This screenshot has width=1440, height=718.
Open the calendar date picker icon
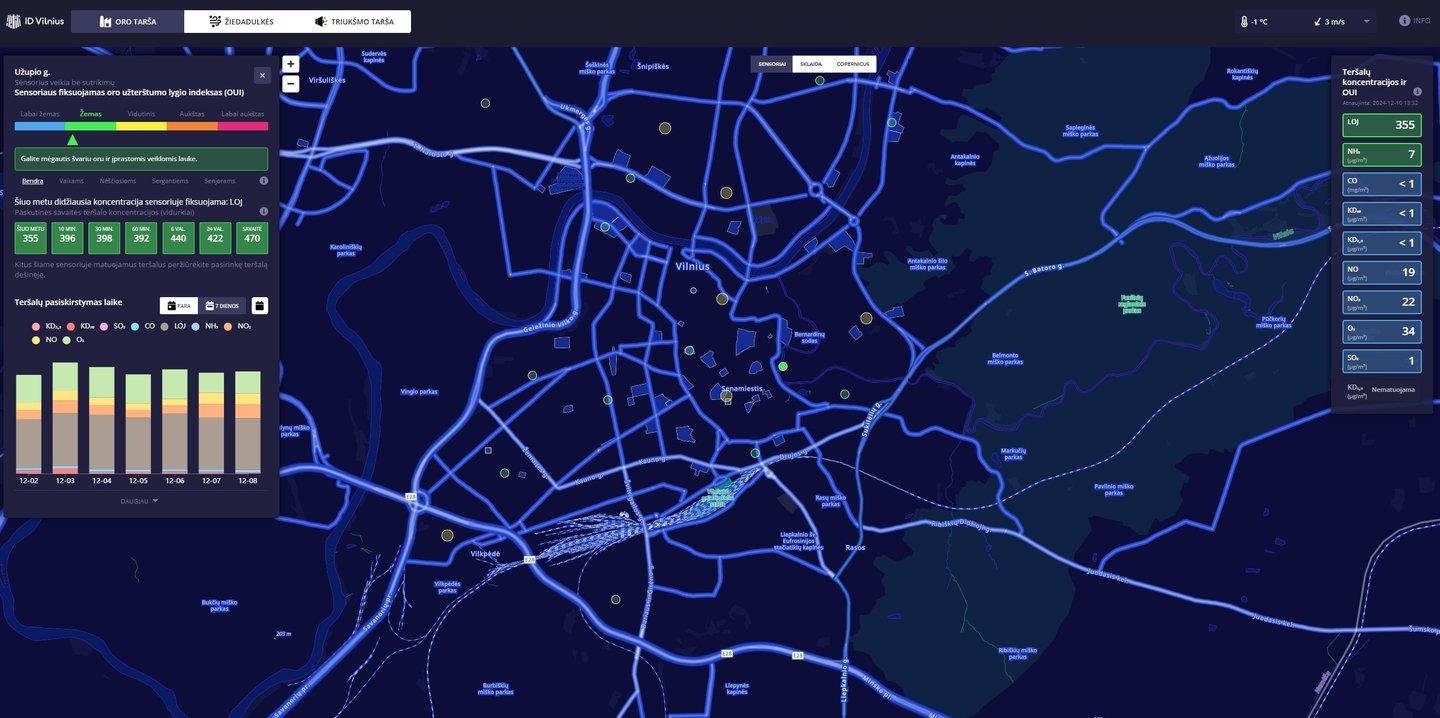click(x=260, y=306)
